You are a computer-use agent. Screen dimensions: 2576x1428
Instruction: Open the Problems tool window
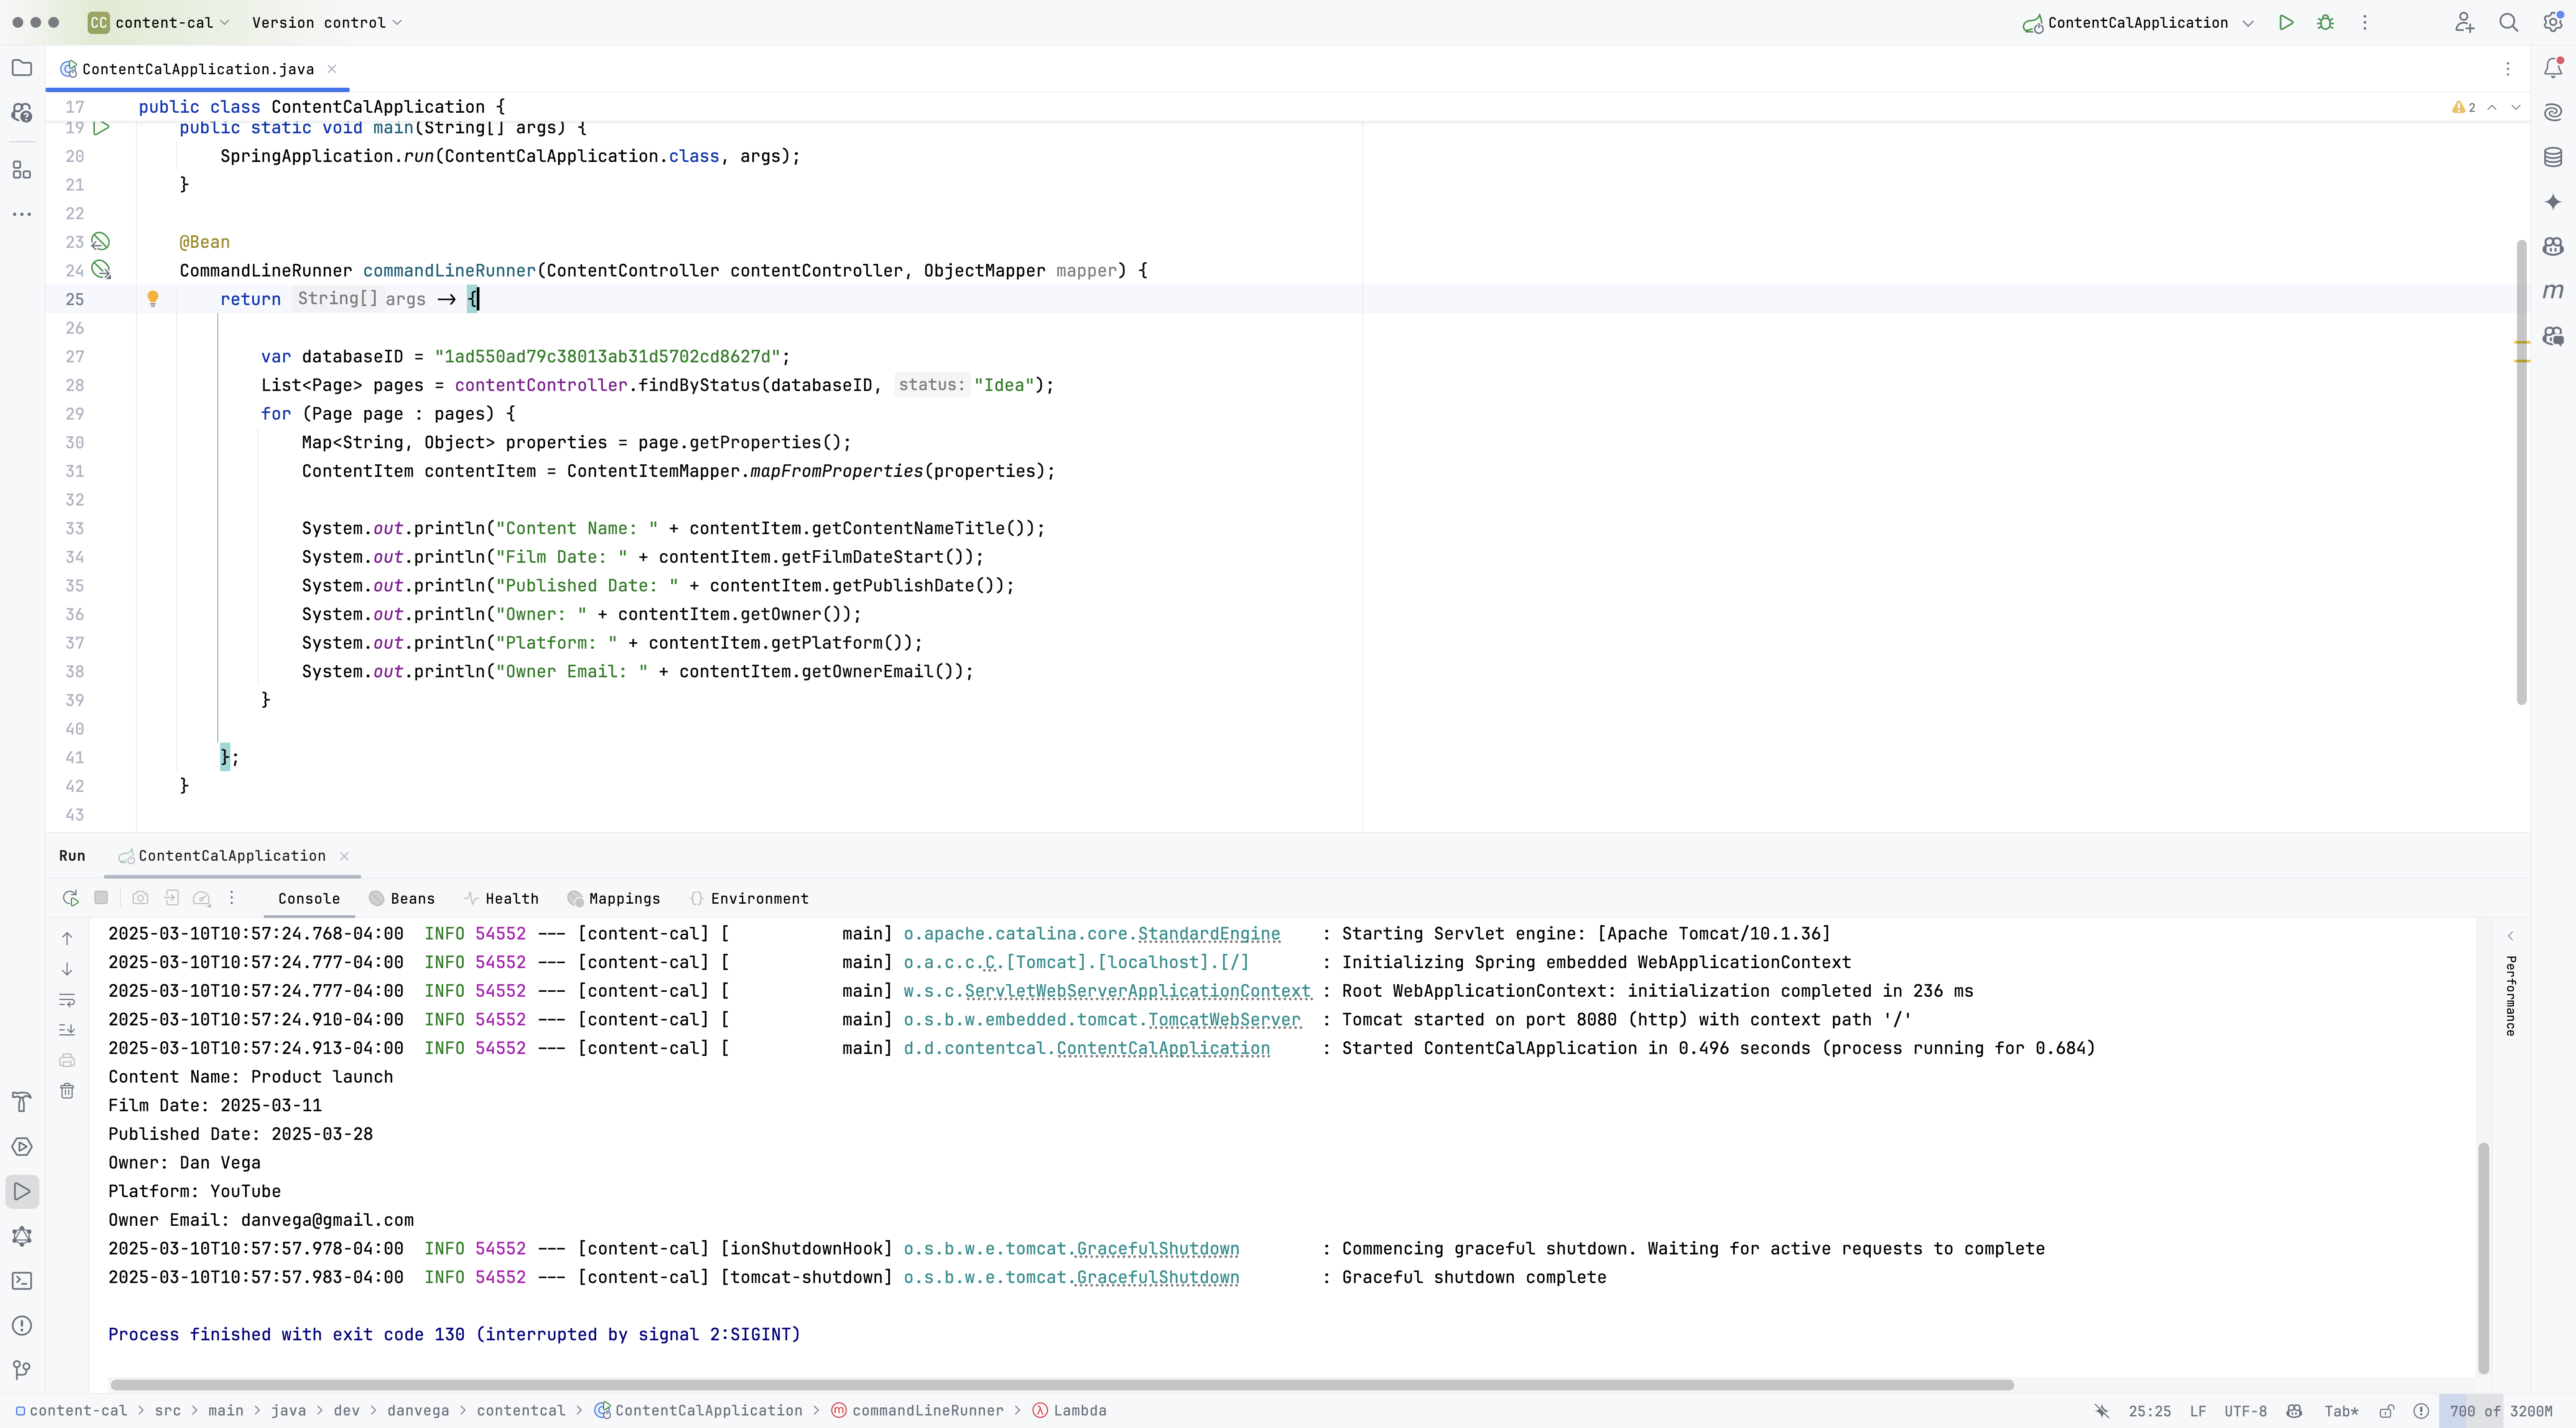point(22,1326)
